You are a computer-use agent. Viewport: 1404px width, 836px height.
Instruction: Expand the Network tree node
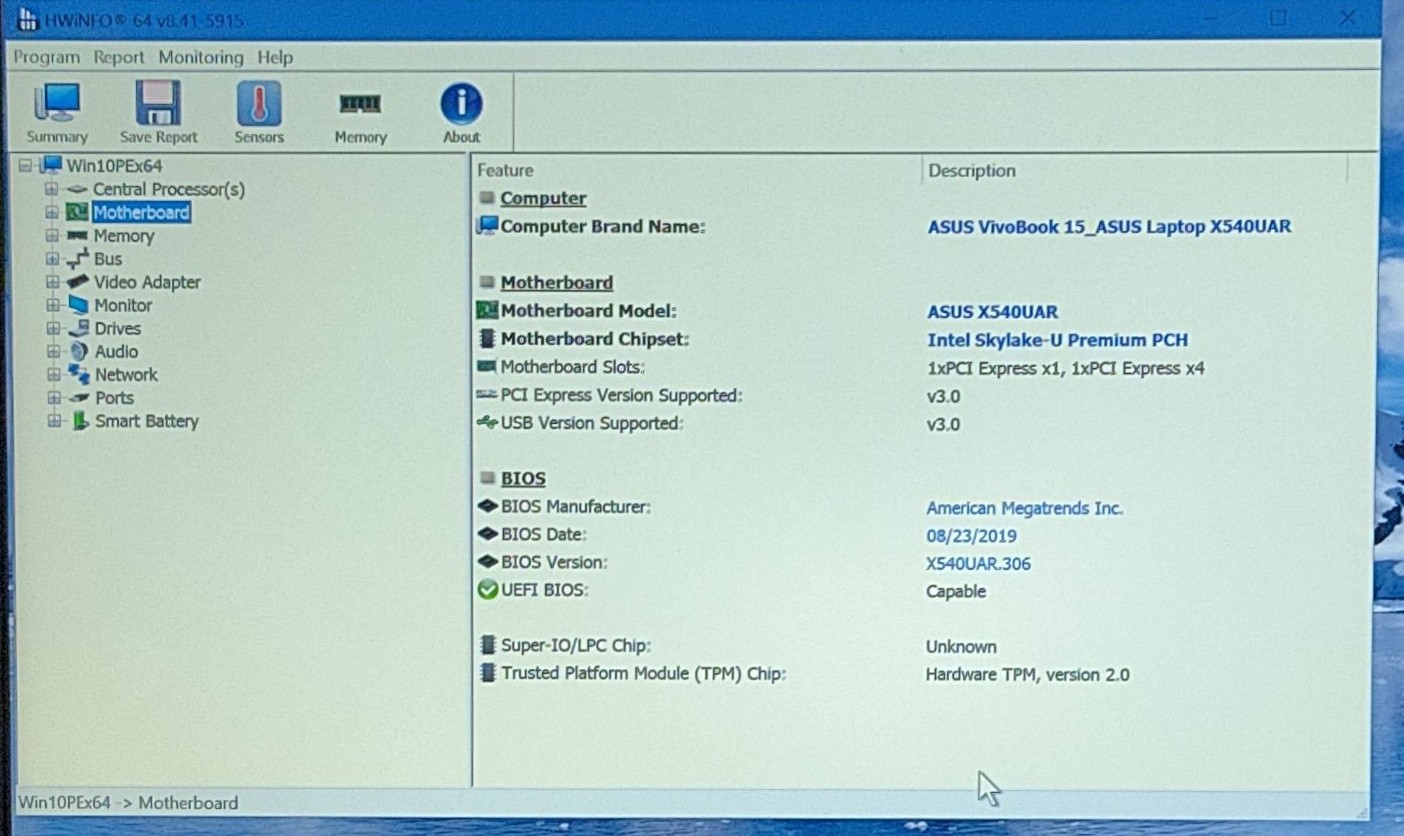[x=53, y=375]
